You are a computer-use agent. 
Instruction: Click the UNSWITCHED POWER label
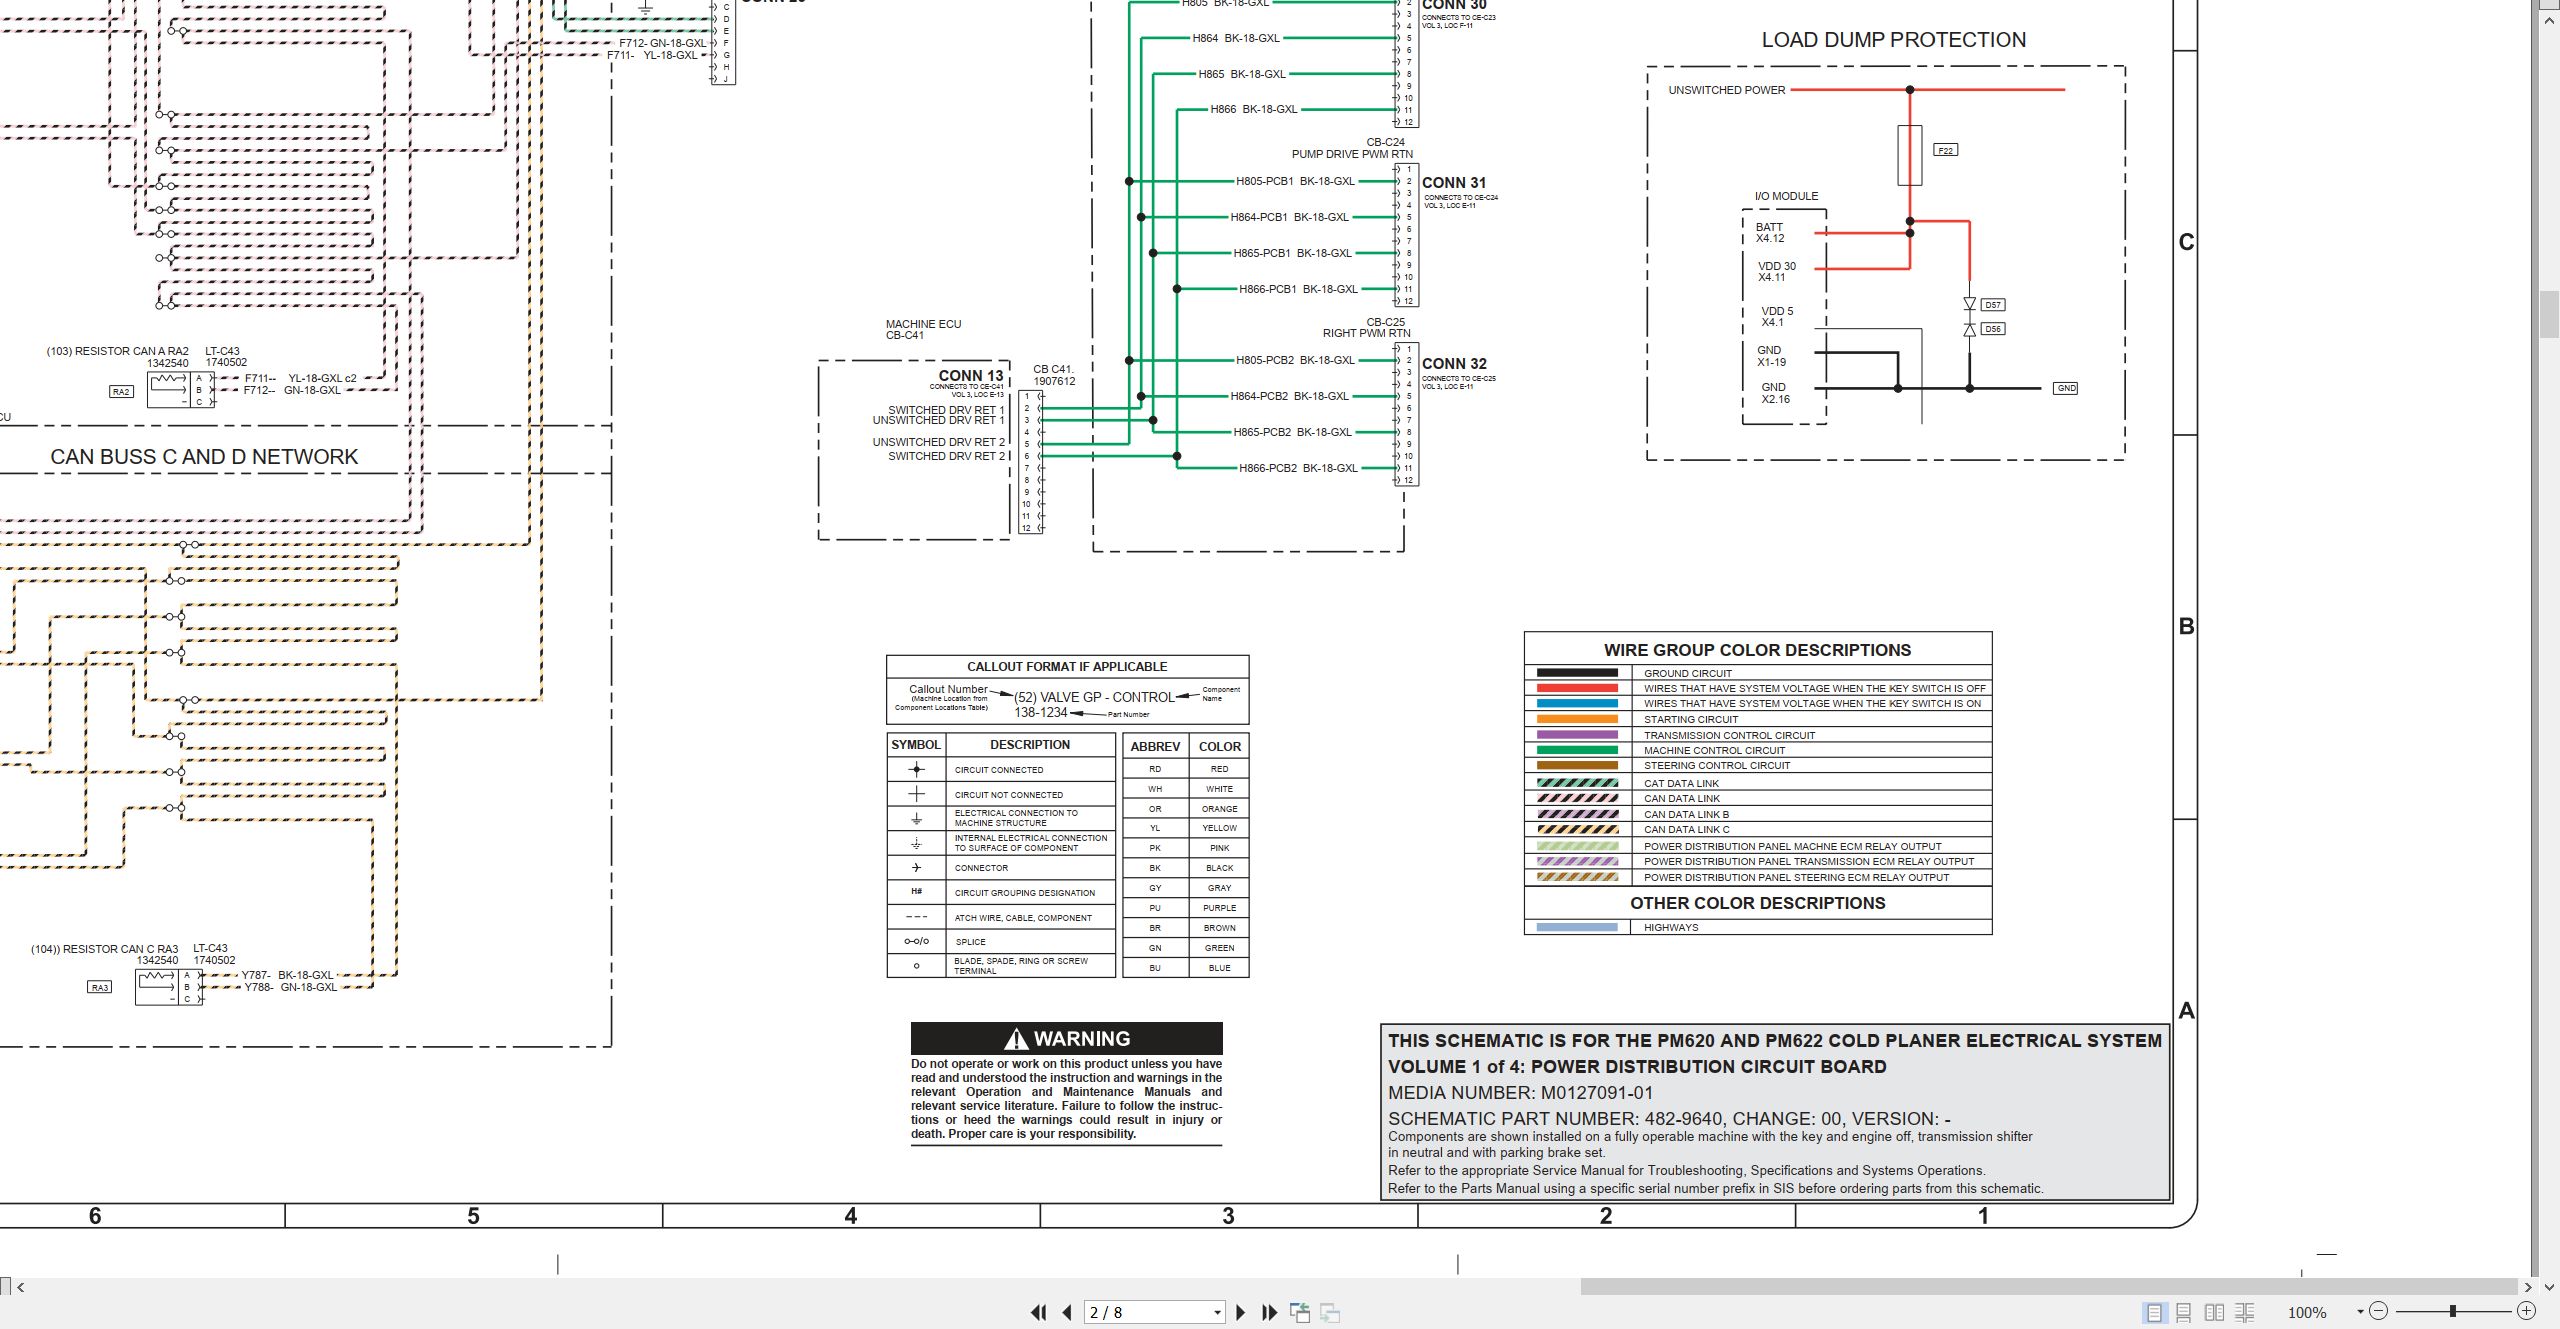1726,90
